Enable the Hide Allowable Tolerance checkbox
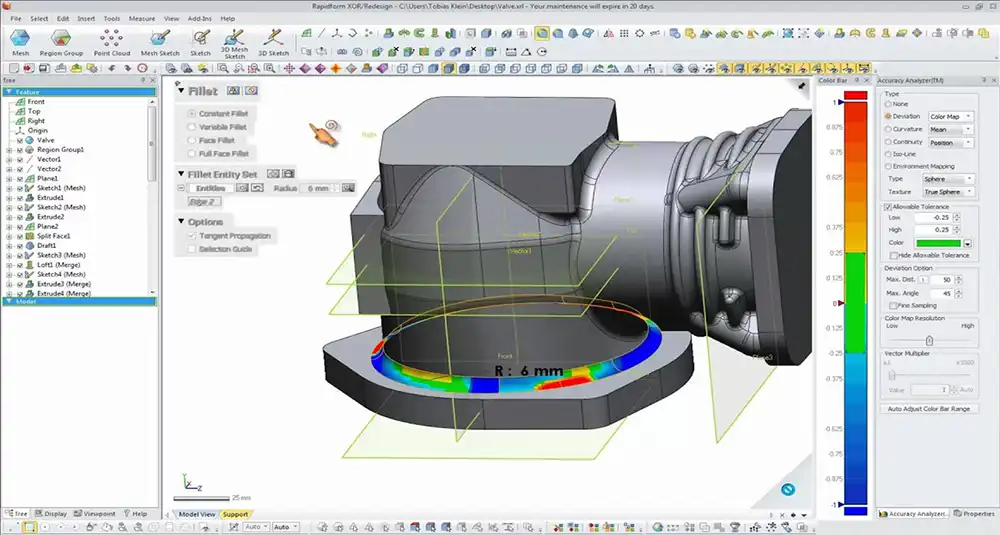The image size is (1000, 535). tap(893, 256)
